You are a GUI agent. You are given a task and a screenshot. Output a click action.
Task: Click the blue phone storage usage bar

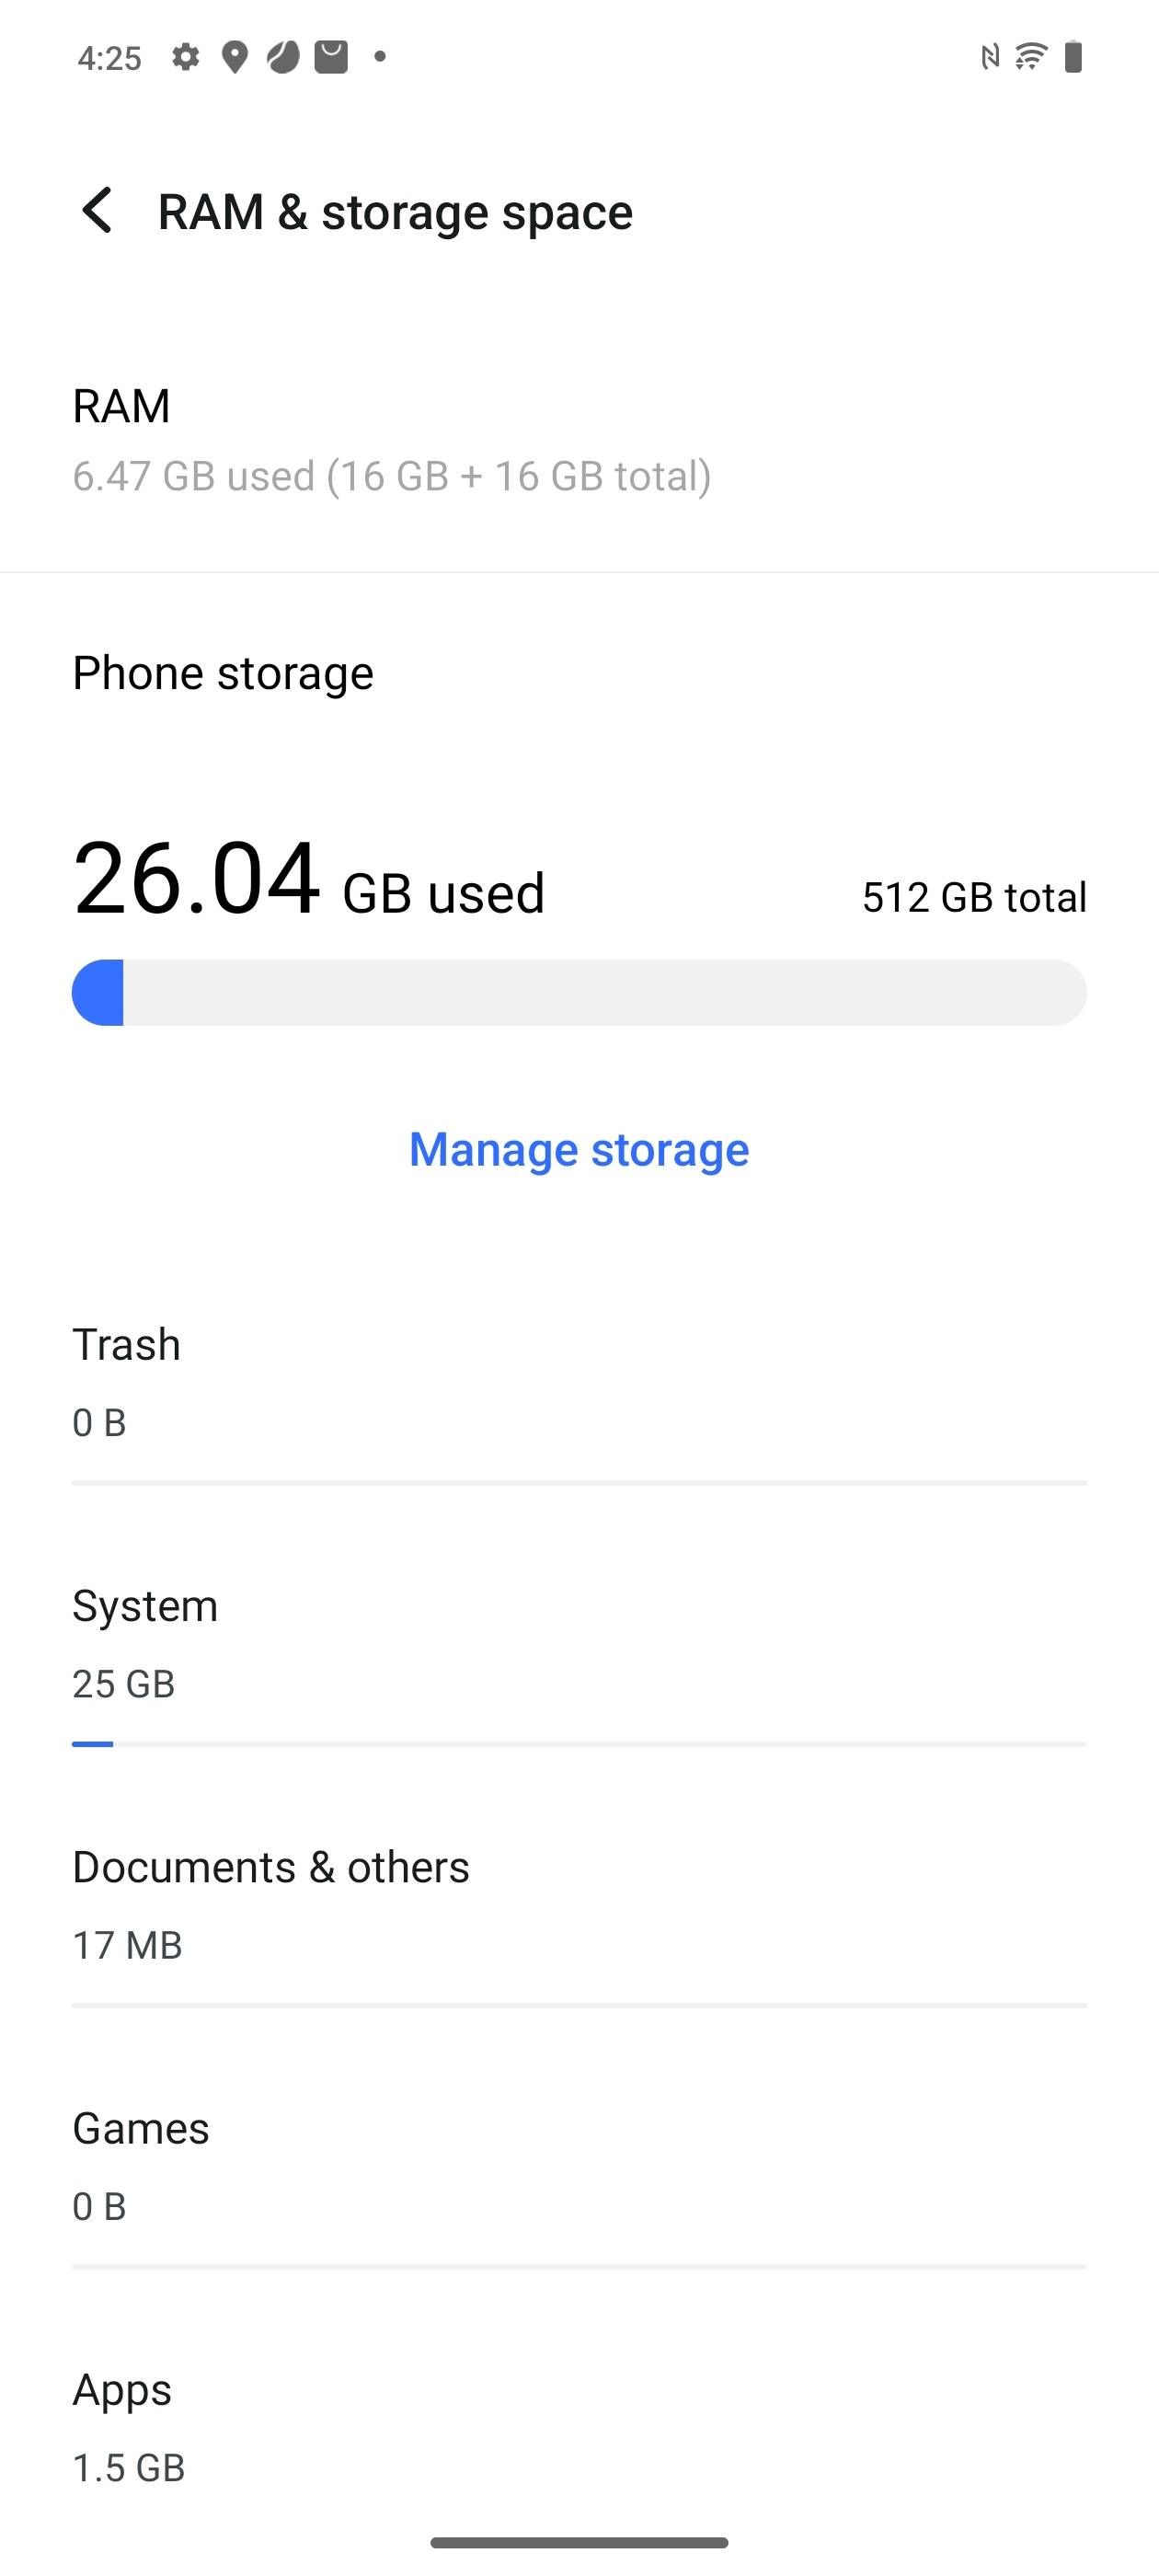click(x=579, y=993)
